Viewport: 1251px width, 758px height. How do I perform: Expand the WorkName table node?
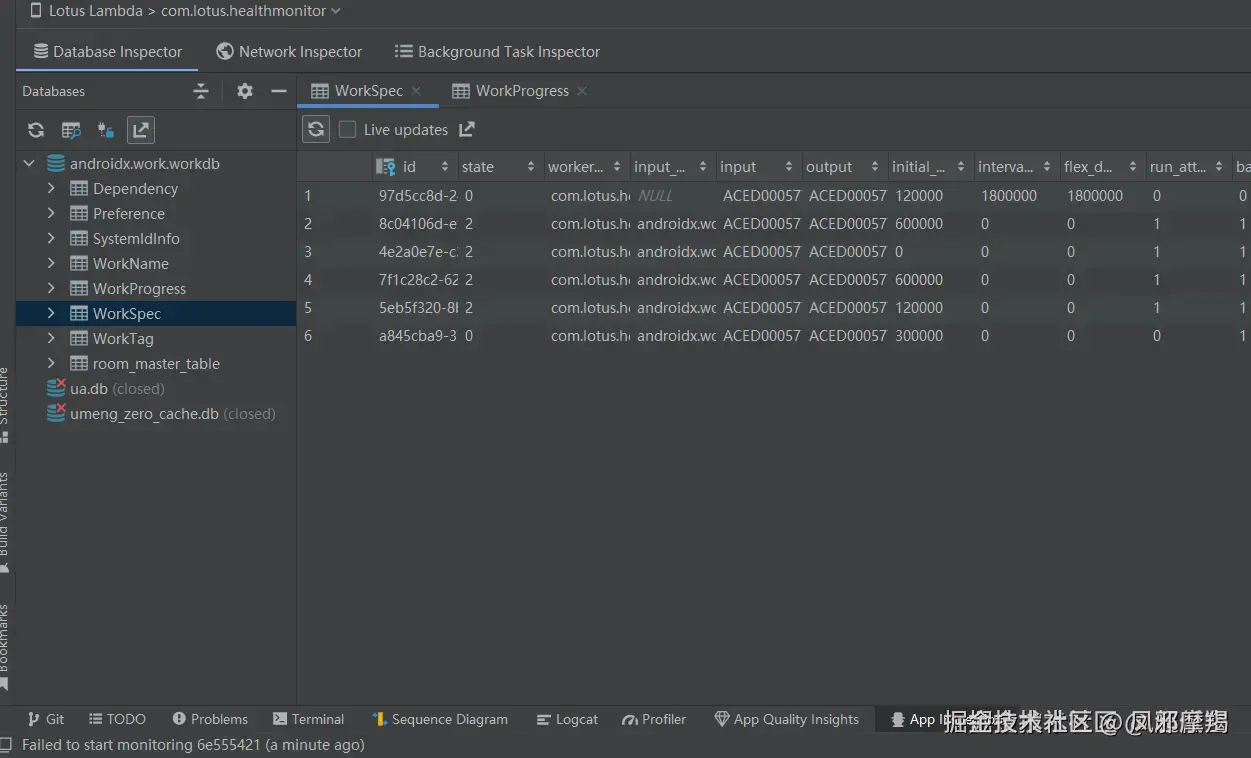51,264
